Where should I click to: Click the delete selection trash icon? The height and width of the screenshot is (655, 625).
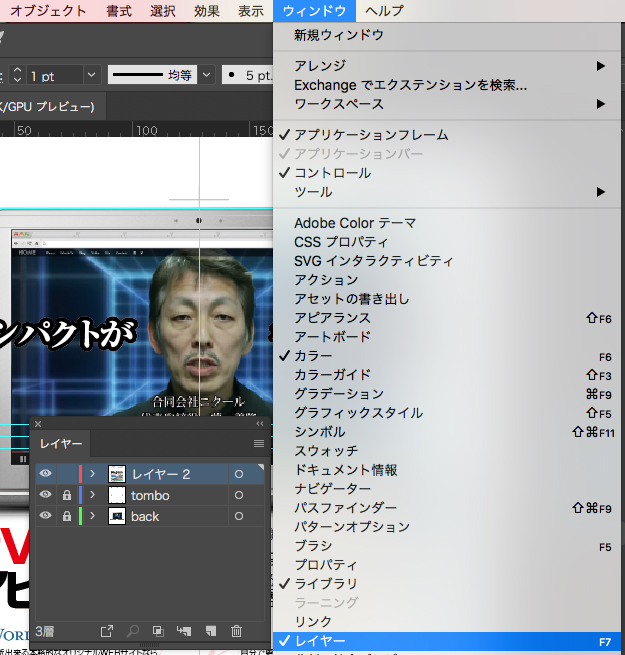point(236,631)
